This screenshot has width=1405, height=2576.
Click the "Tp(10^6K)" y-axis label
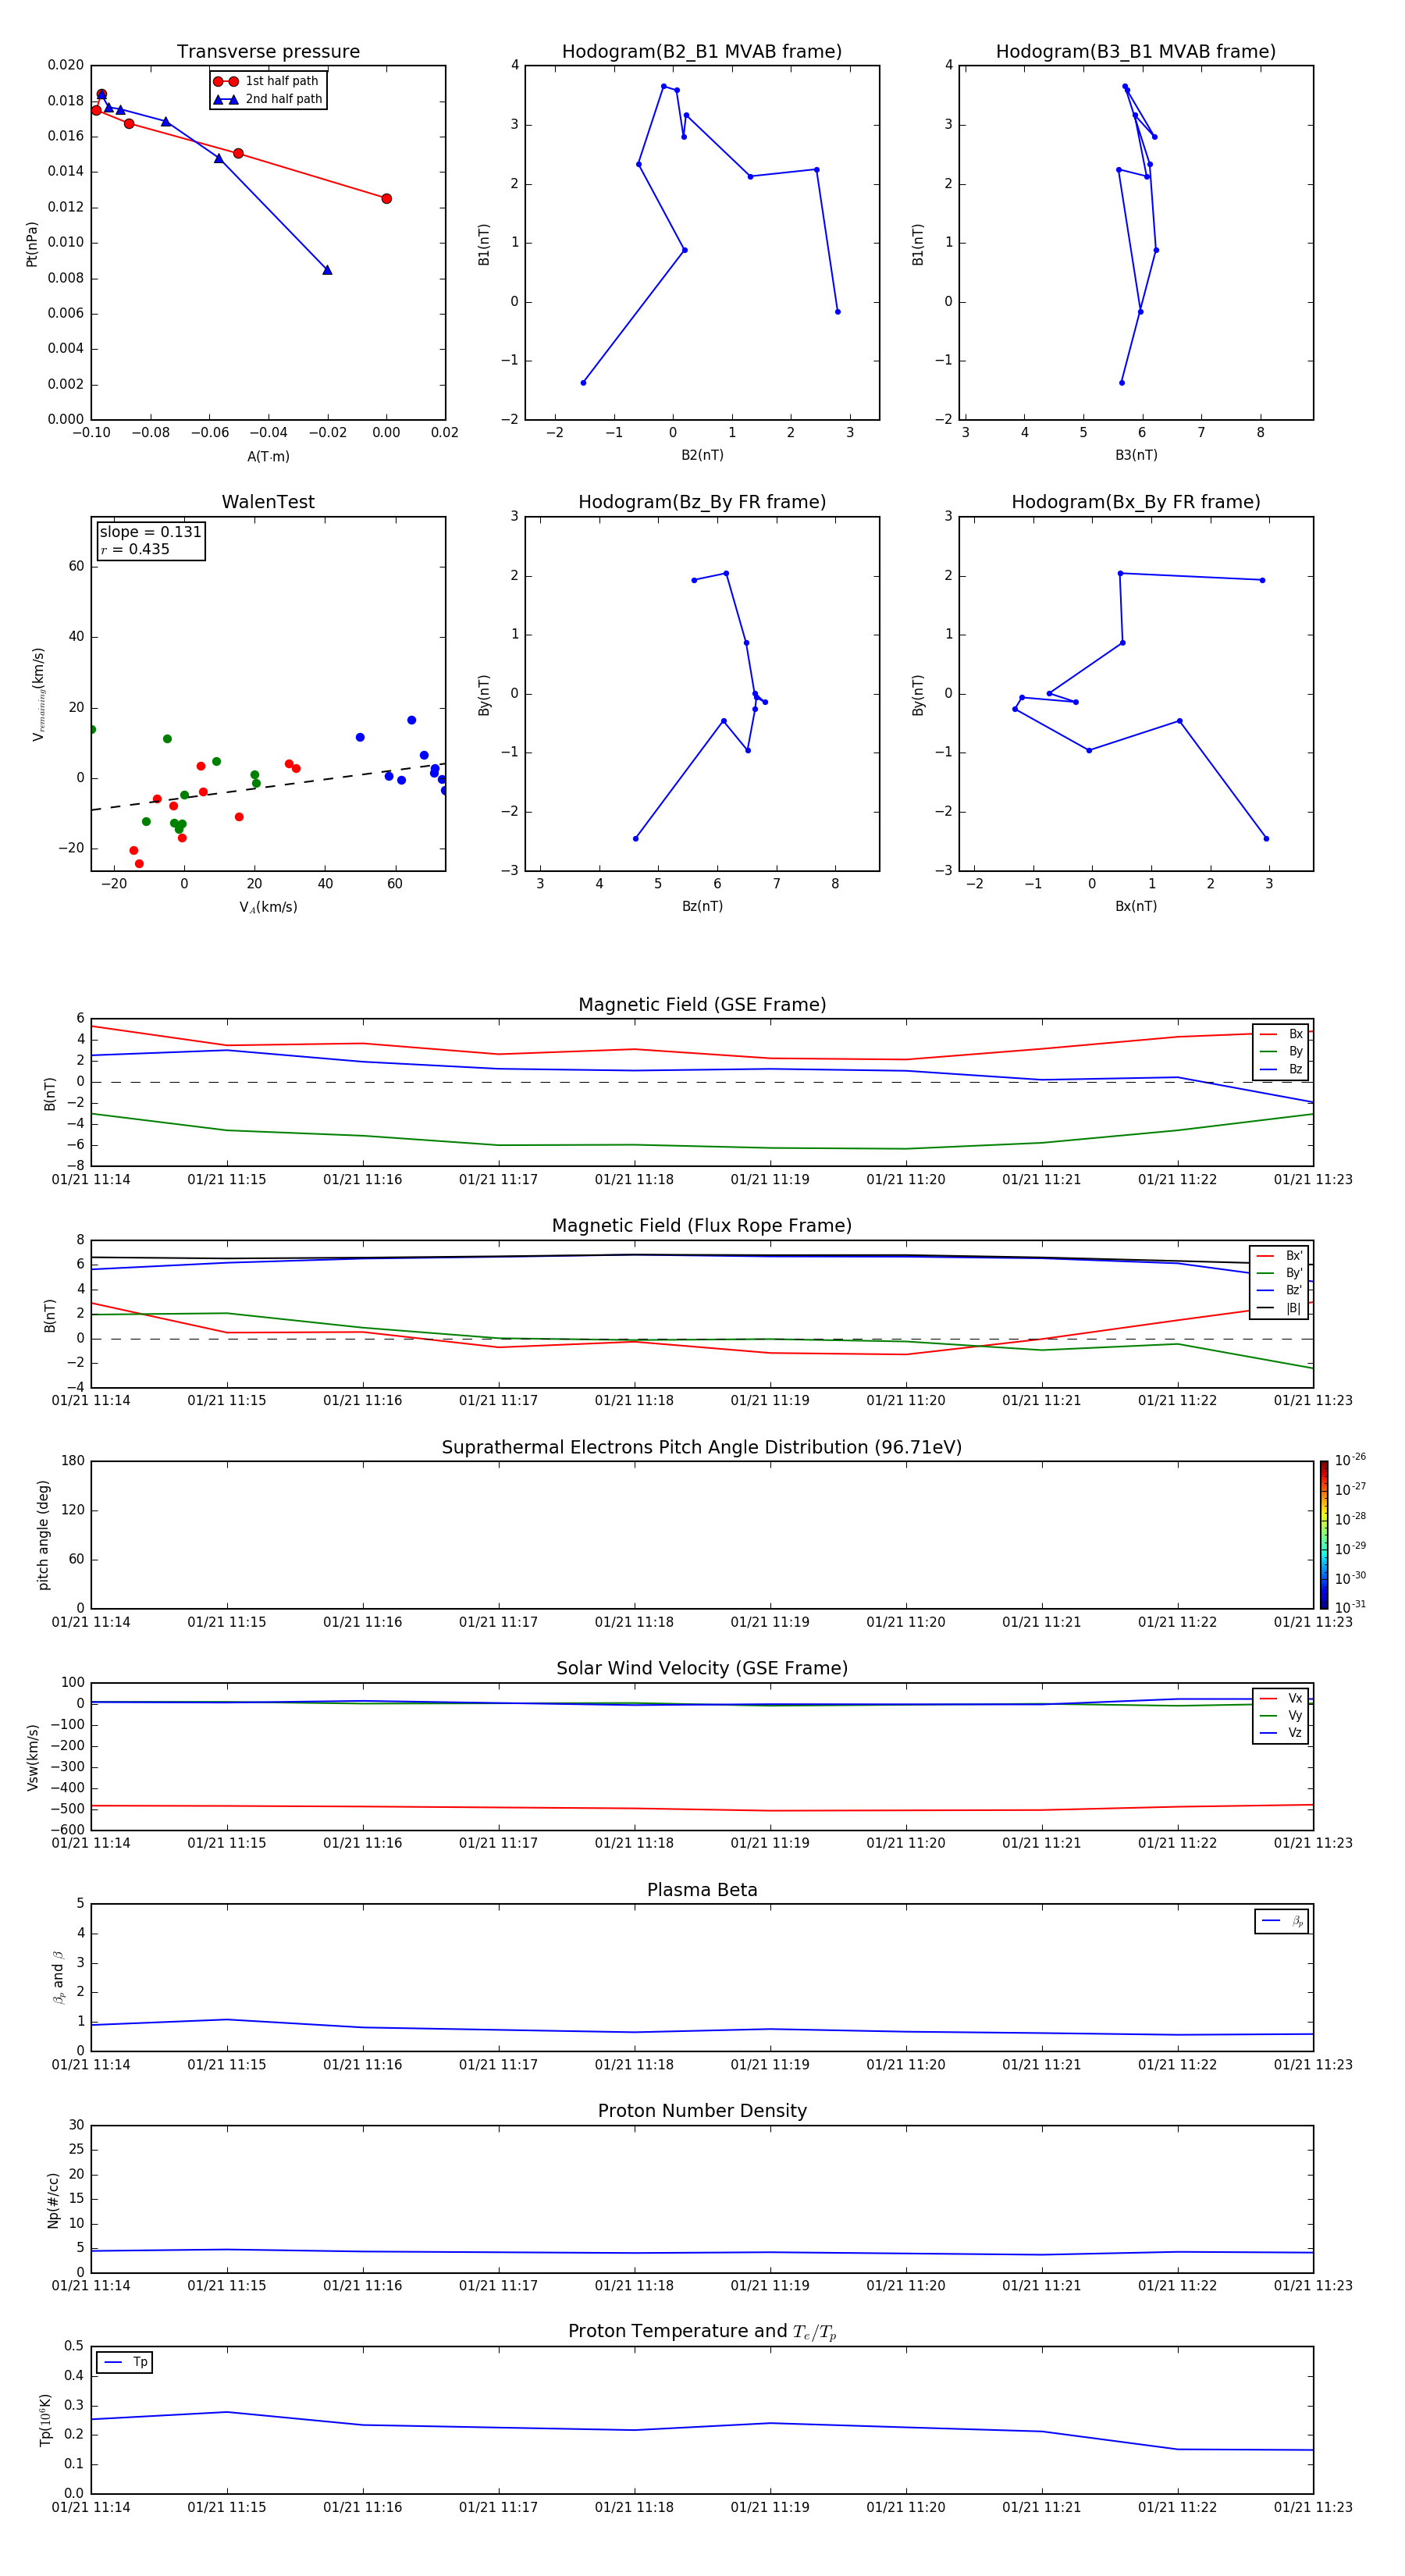point(45,2420)
